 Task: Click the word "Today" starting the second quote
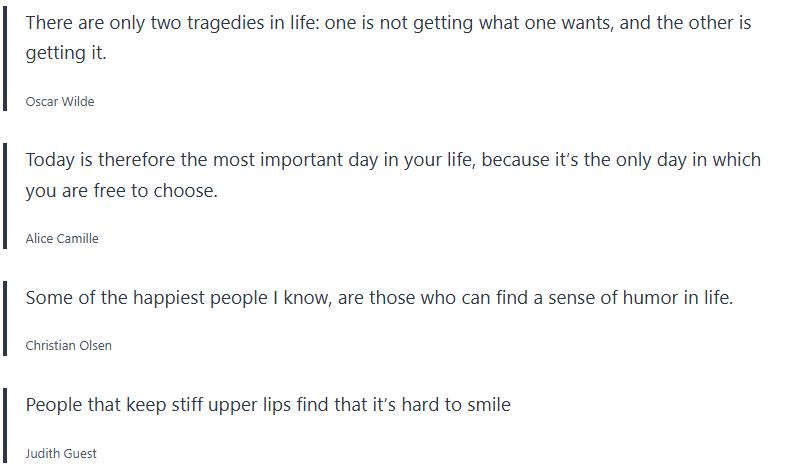tap(51, 160)
